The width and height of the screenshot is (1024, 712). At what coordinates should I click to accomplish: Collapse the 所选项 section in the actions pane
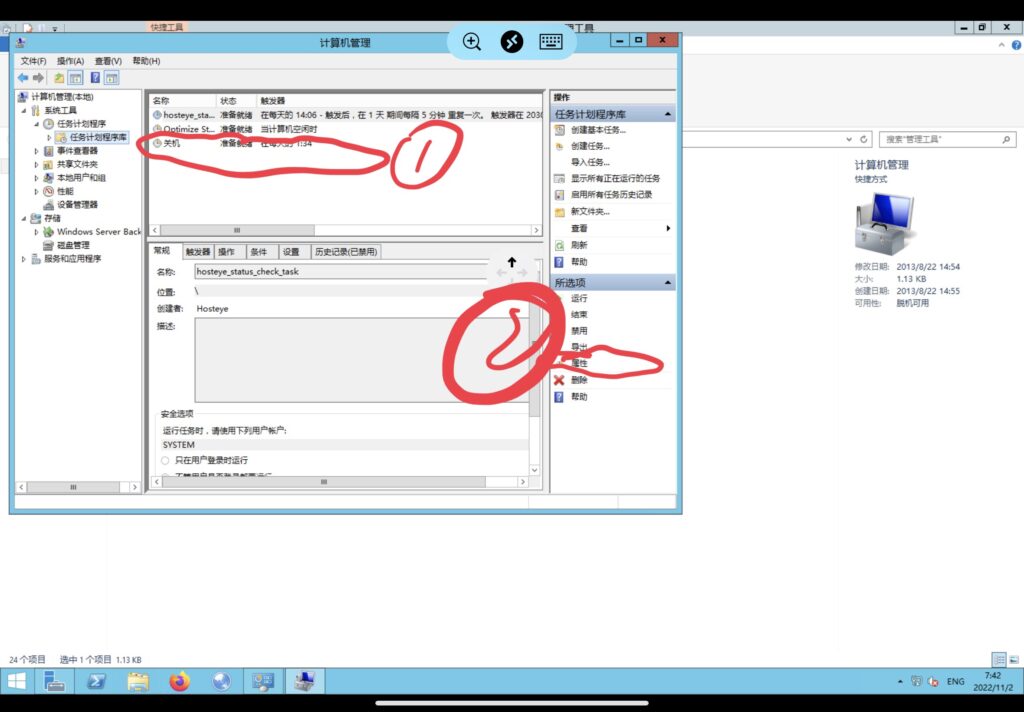(x=668, y=283)
